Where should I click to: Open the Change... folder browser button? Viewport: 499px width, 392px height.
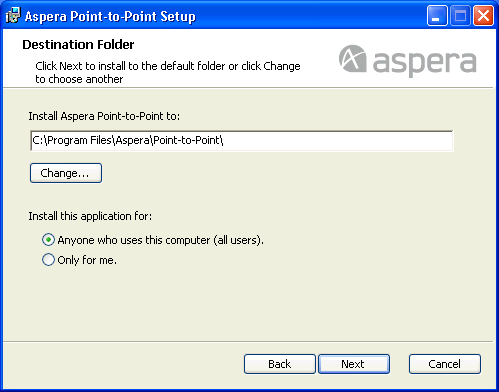(x=66, y=173)
